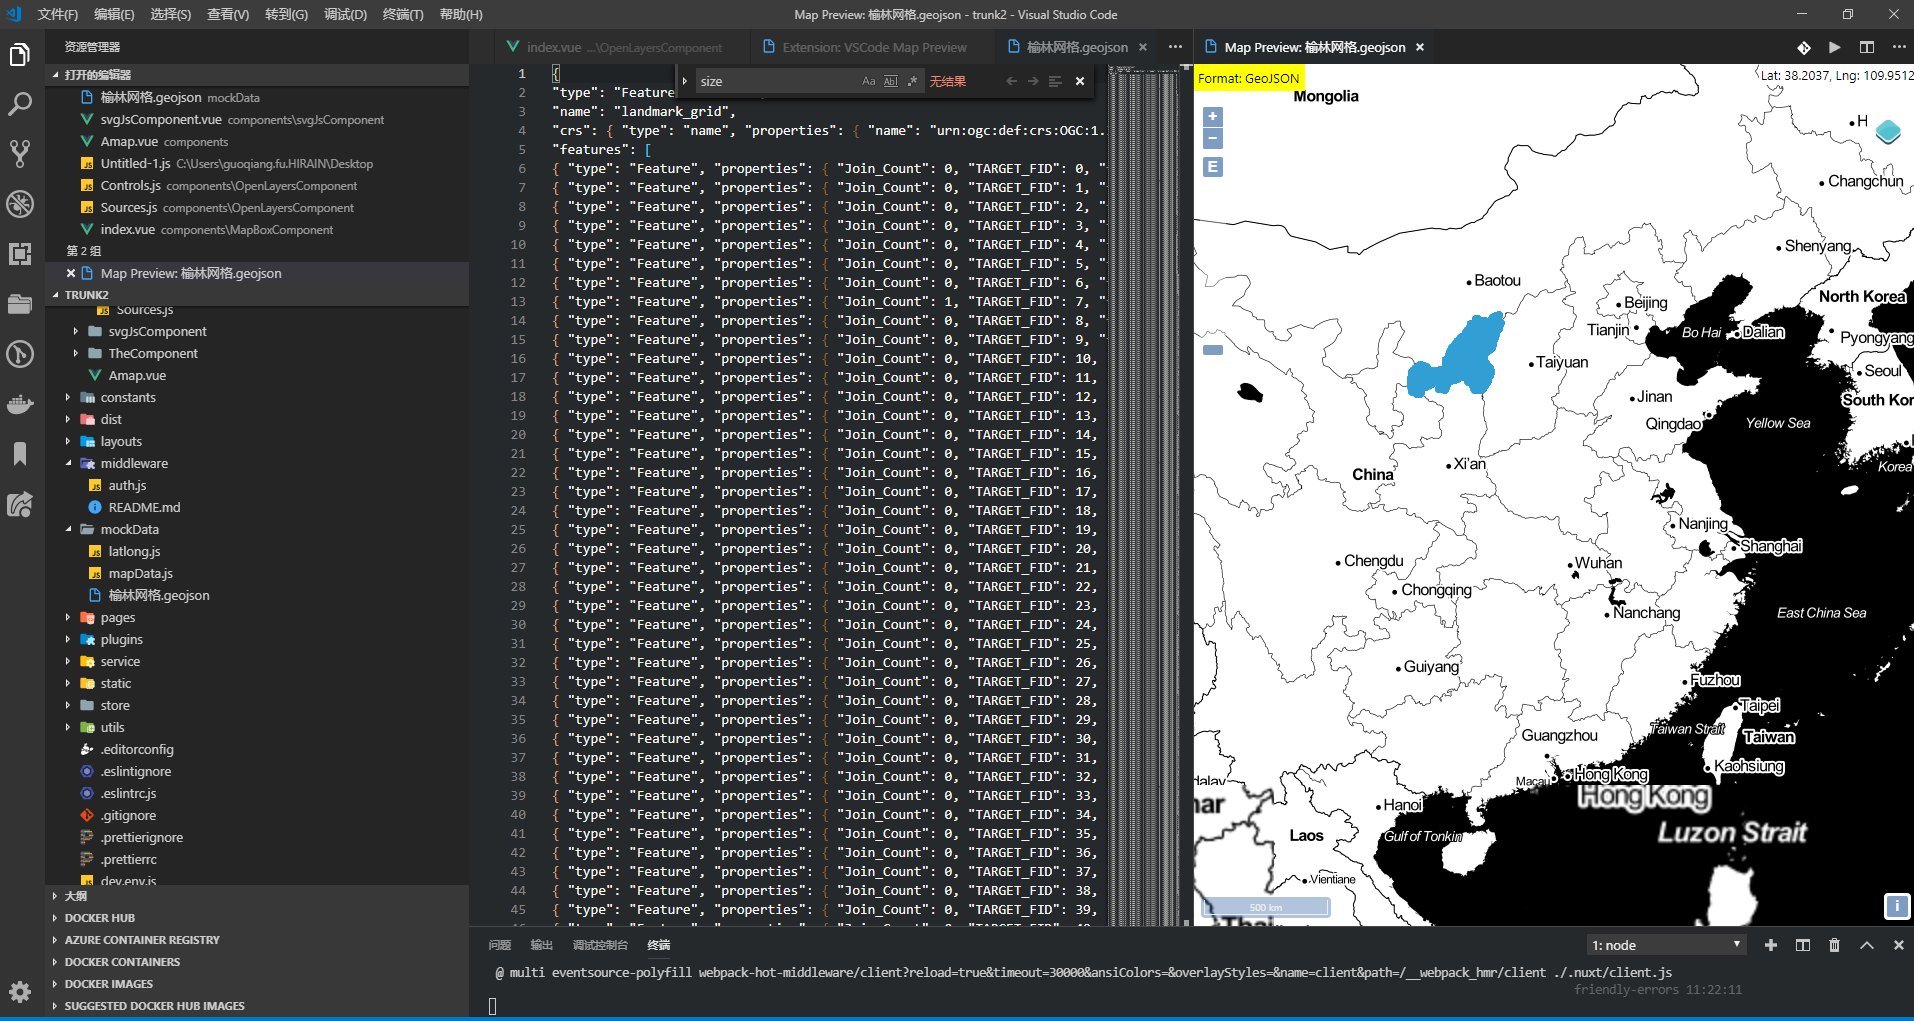Expand the AZURE CONTAINER REGISTRY section
Image resolution: width=1914 pixels, height=1021 pixels.
point(257,940)
